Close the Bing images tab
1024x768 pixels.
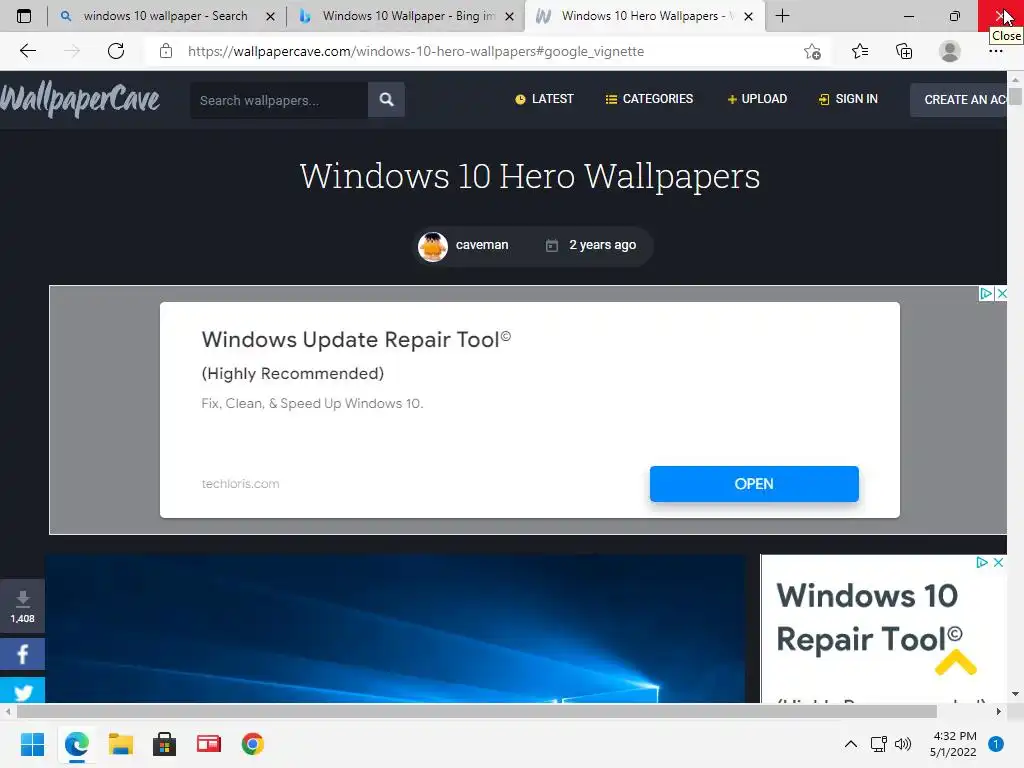[x=509, y=16]
